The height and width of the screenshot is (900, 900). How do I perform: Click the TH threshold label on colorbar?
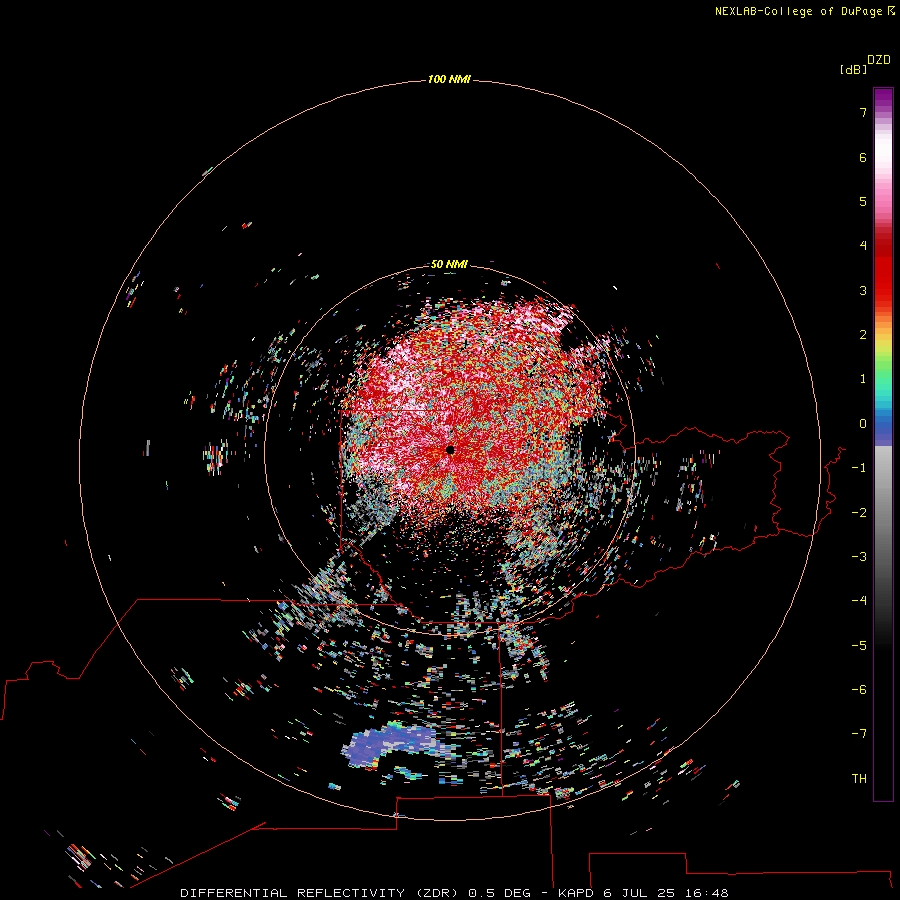click(x=859, y=779)
